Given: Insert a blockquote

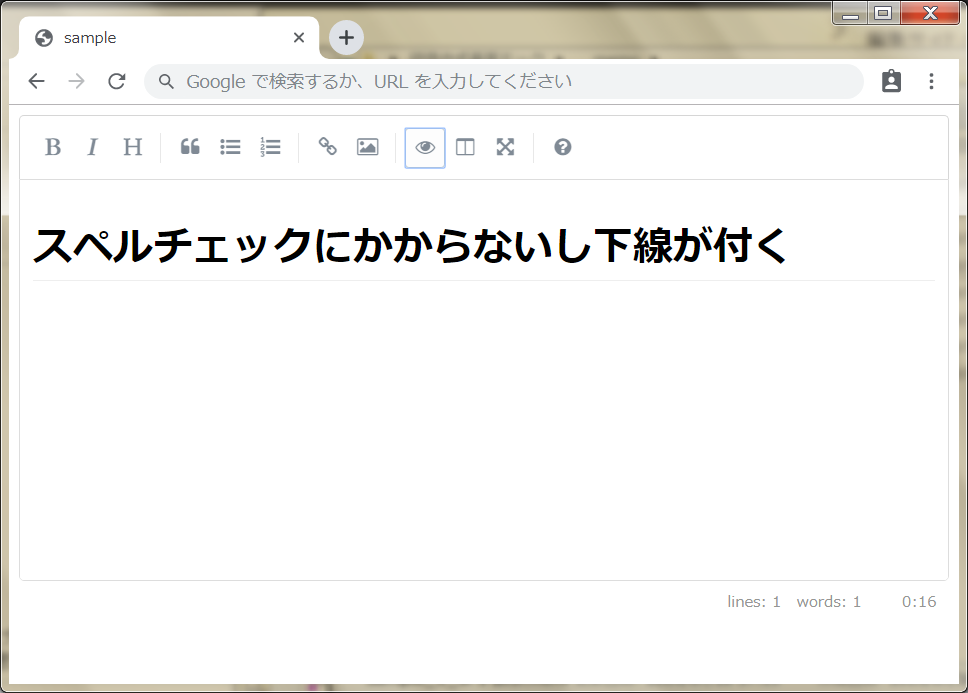Looking at the screenshot, I should [190, 147].
